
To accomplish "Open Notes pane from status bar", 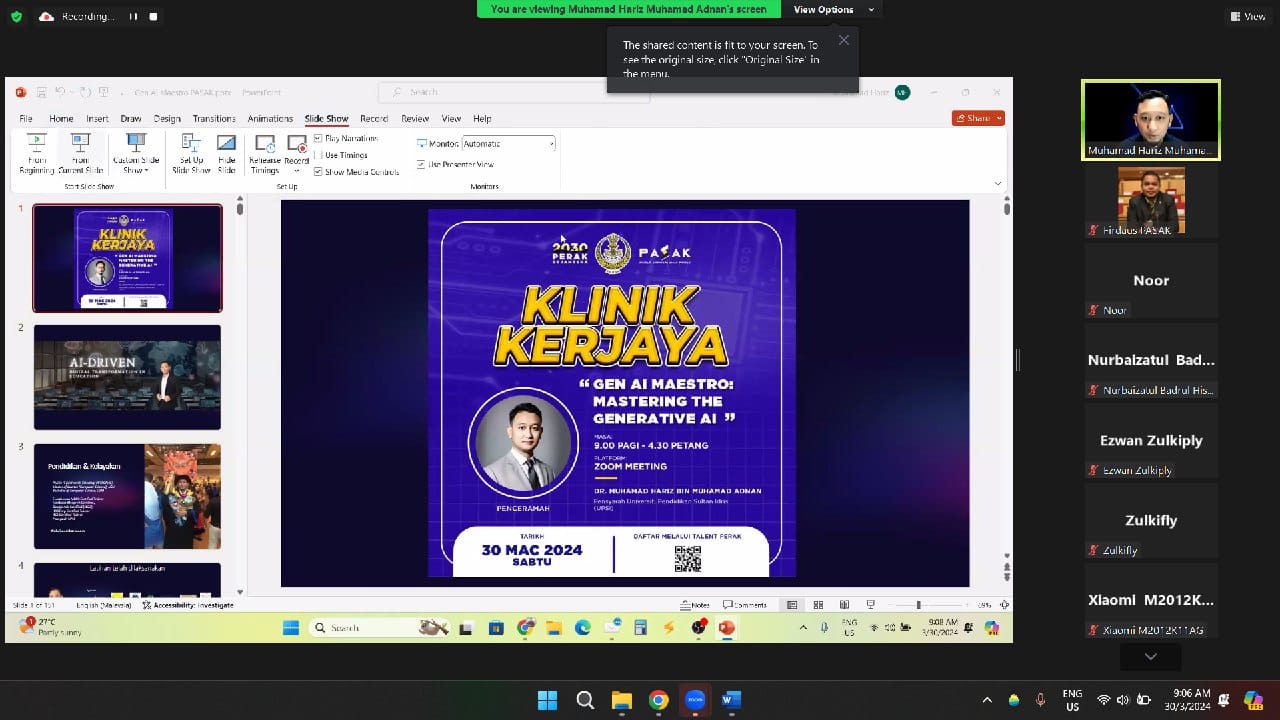I will pyautogui.click(x=695, y=605).
